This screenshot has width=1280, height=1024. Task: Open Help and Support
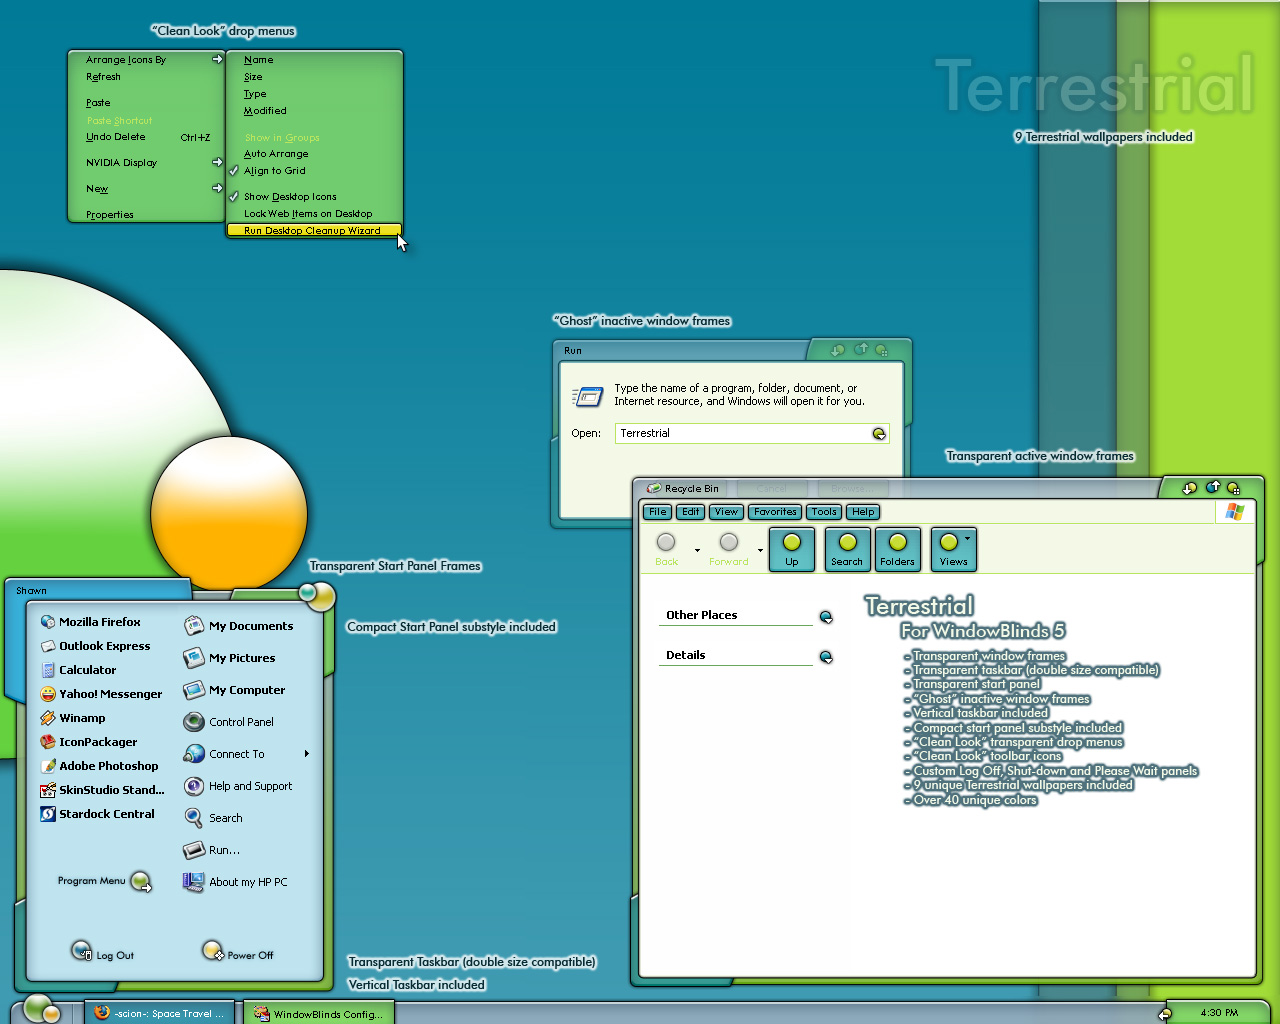pos(238,786)
